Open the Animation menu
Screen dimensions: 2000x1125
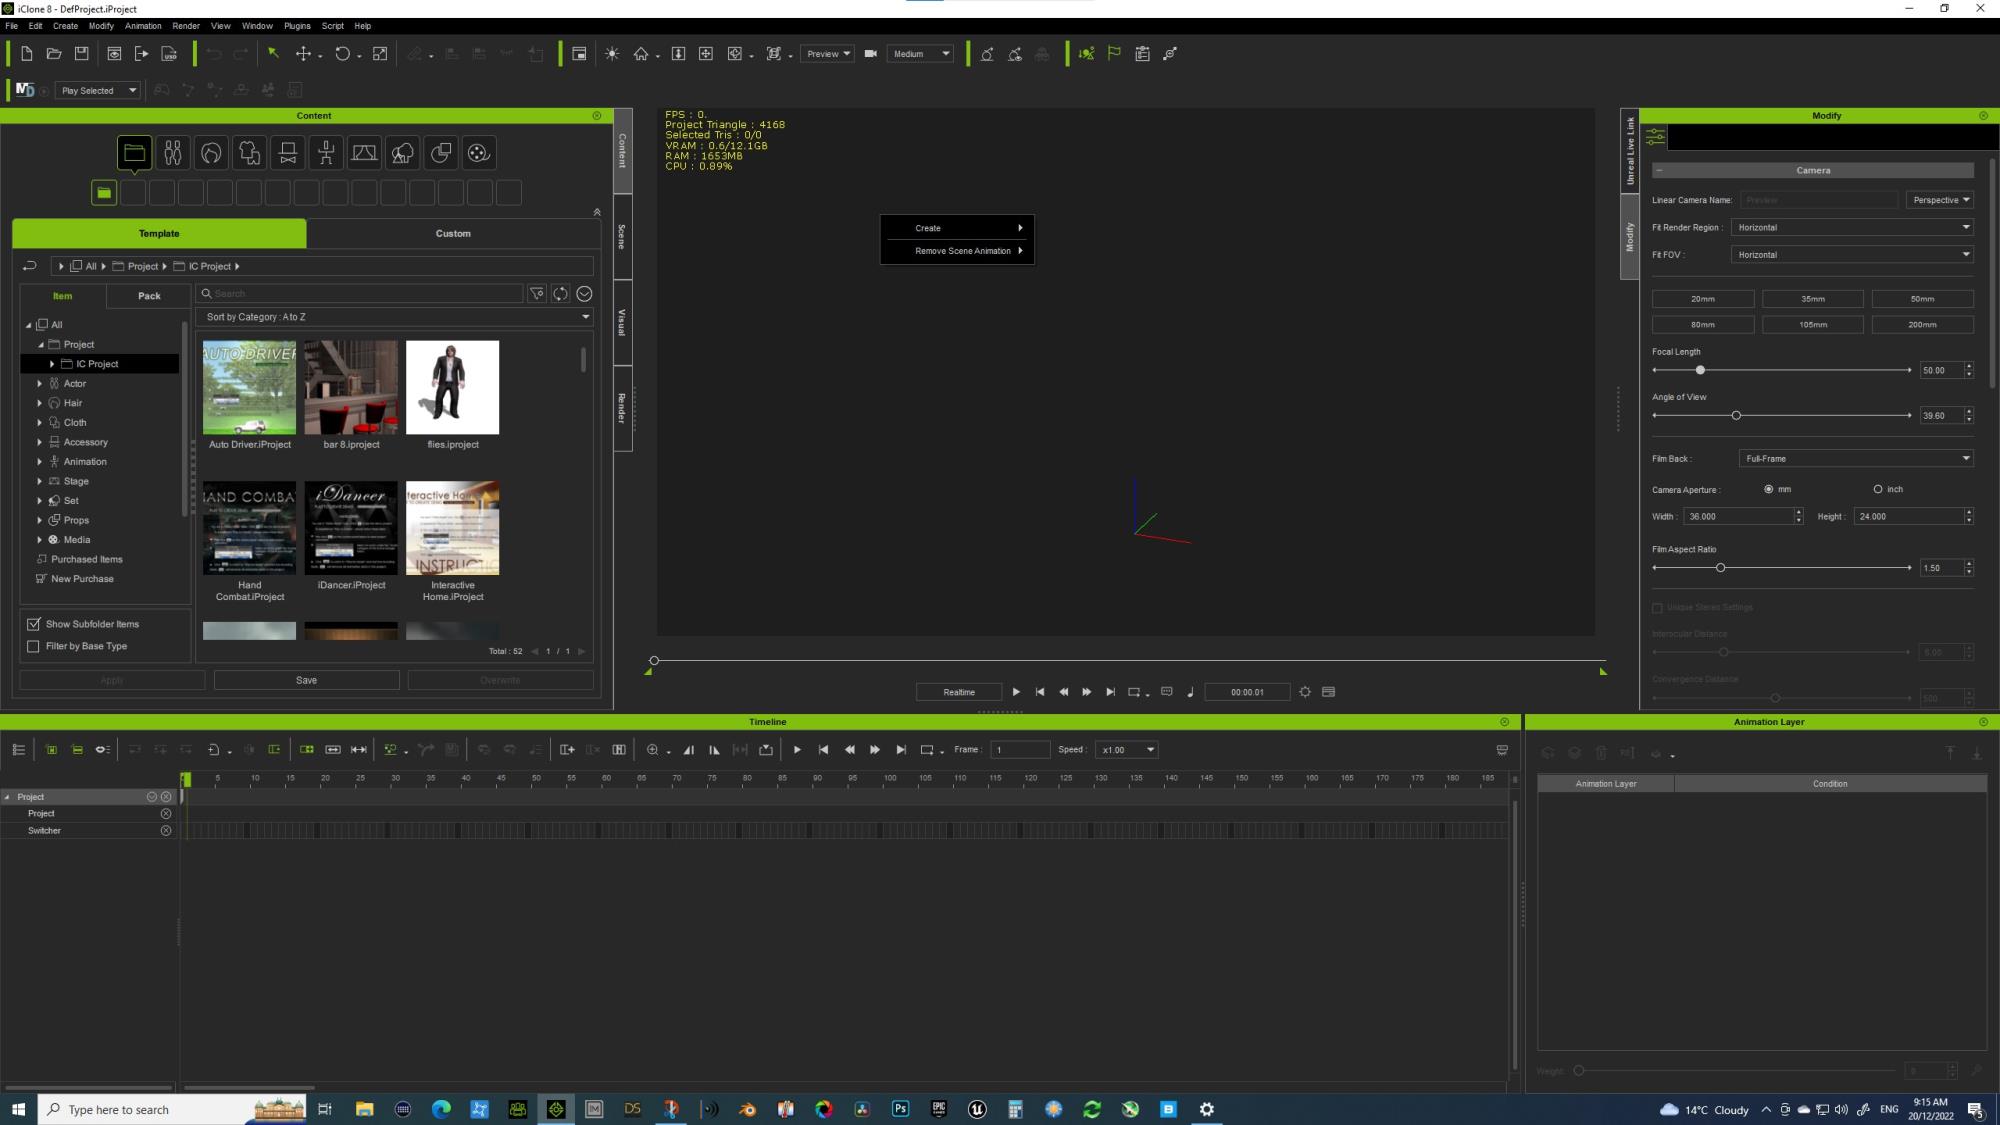pos(143,26)
